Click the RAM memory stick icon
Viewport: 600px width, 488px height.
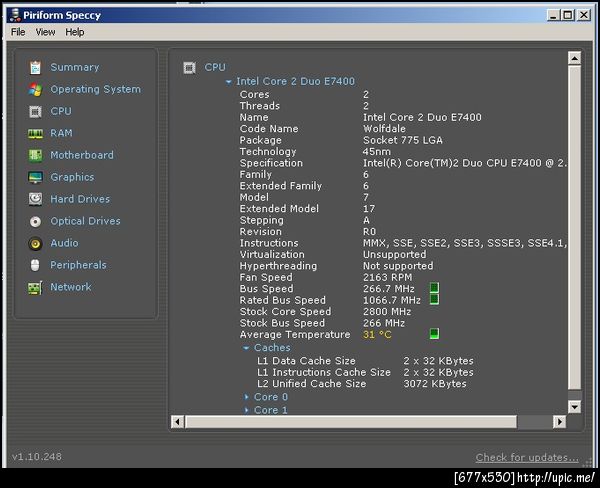pos(35,134)
